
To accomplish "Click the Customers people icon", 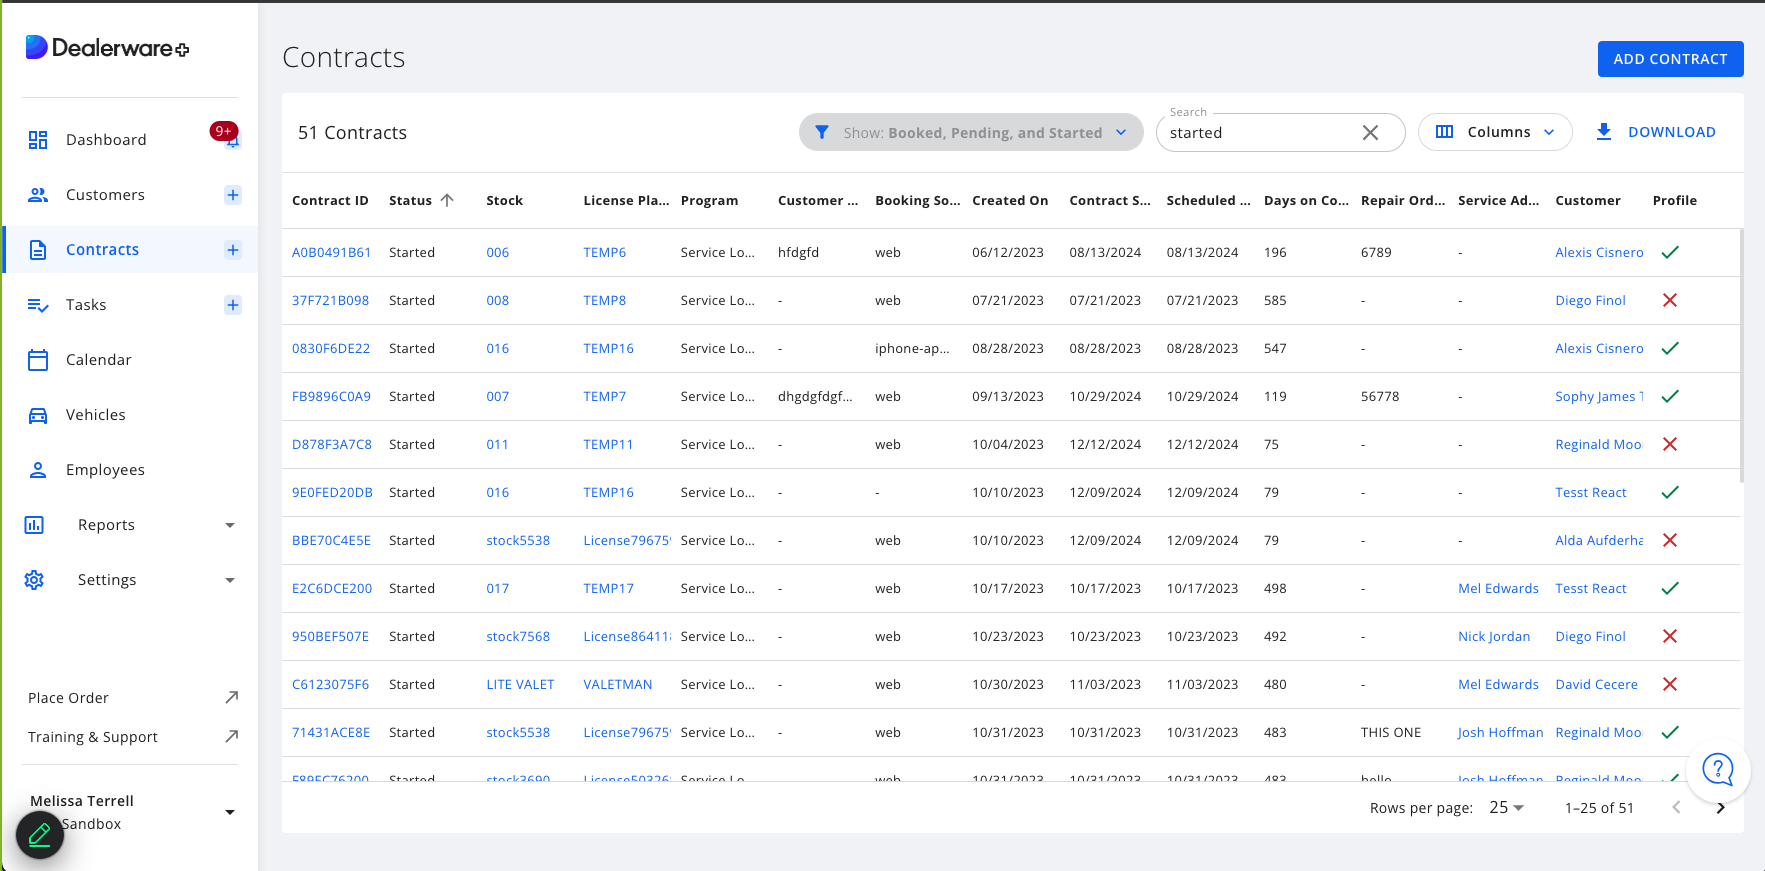I will point(38,195).
